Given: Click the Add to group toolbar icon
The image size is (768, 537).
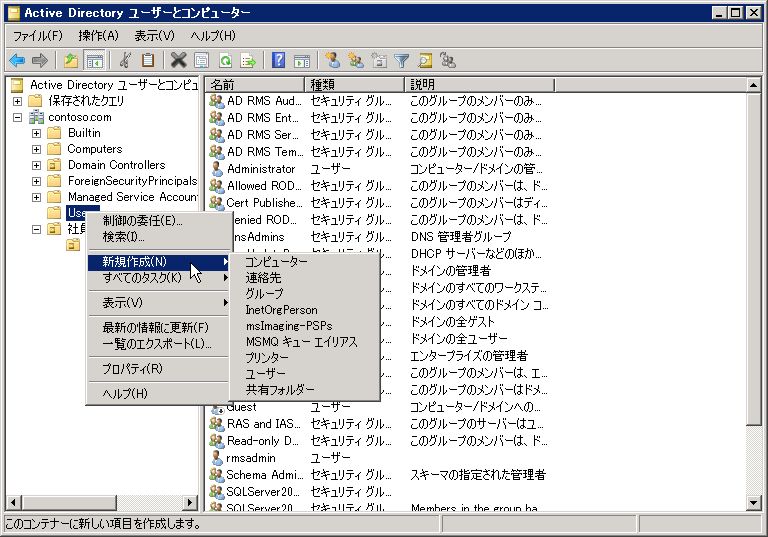Looking at the screenshot, I should (448, 60).
